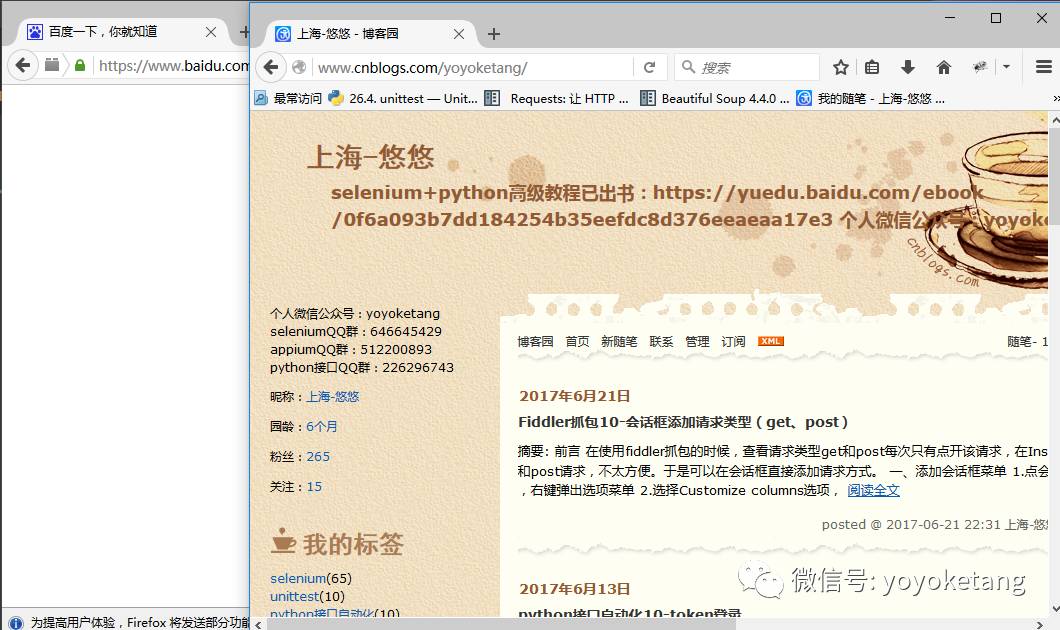
Task: Click the 关注 count 15 link
Action: (314, 487)
